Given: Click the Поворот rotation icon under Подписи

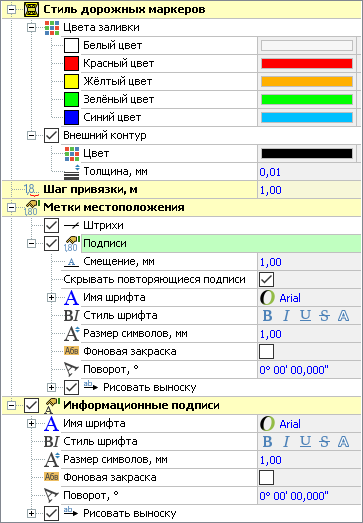Looking at the screenshot, I should click(71, 370).
